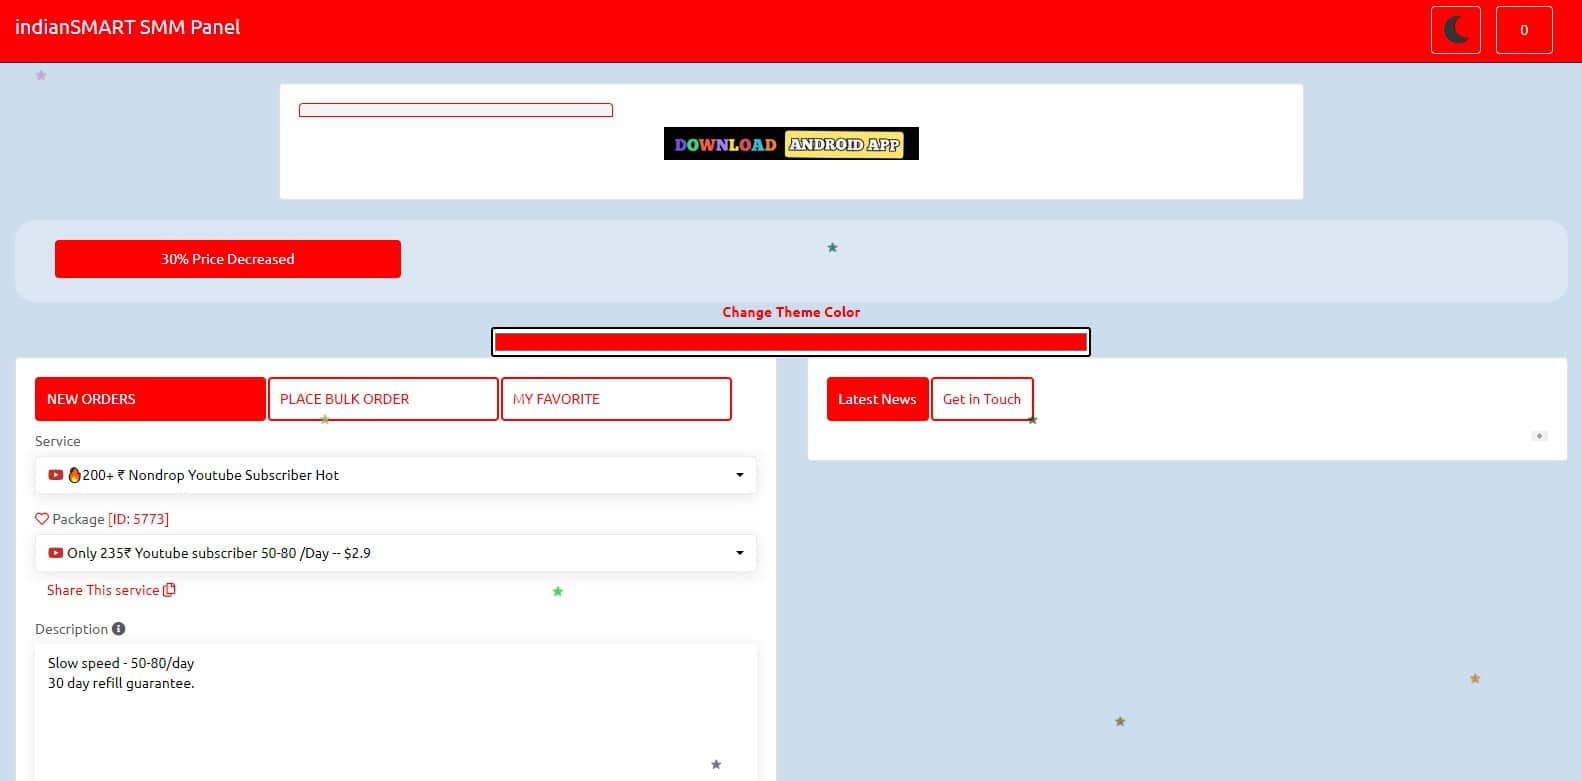Open the Download Android App banner
Image resolution: width=1582 pixels, height=781 pixels.
coord(790,144)
